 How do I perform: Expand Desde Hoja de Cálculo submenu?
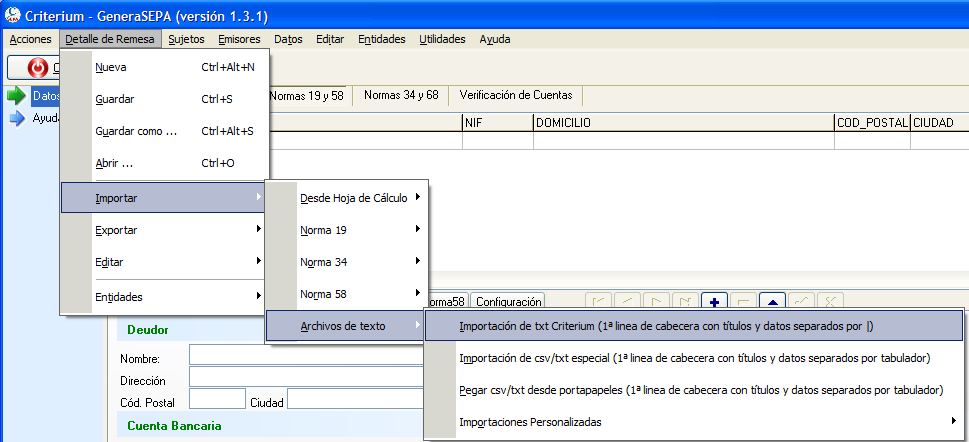pos(347,198)
